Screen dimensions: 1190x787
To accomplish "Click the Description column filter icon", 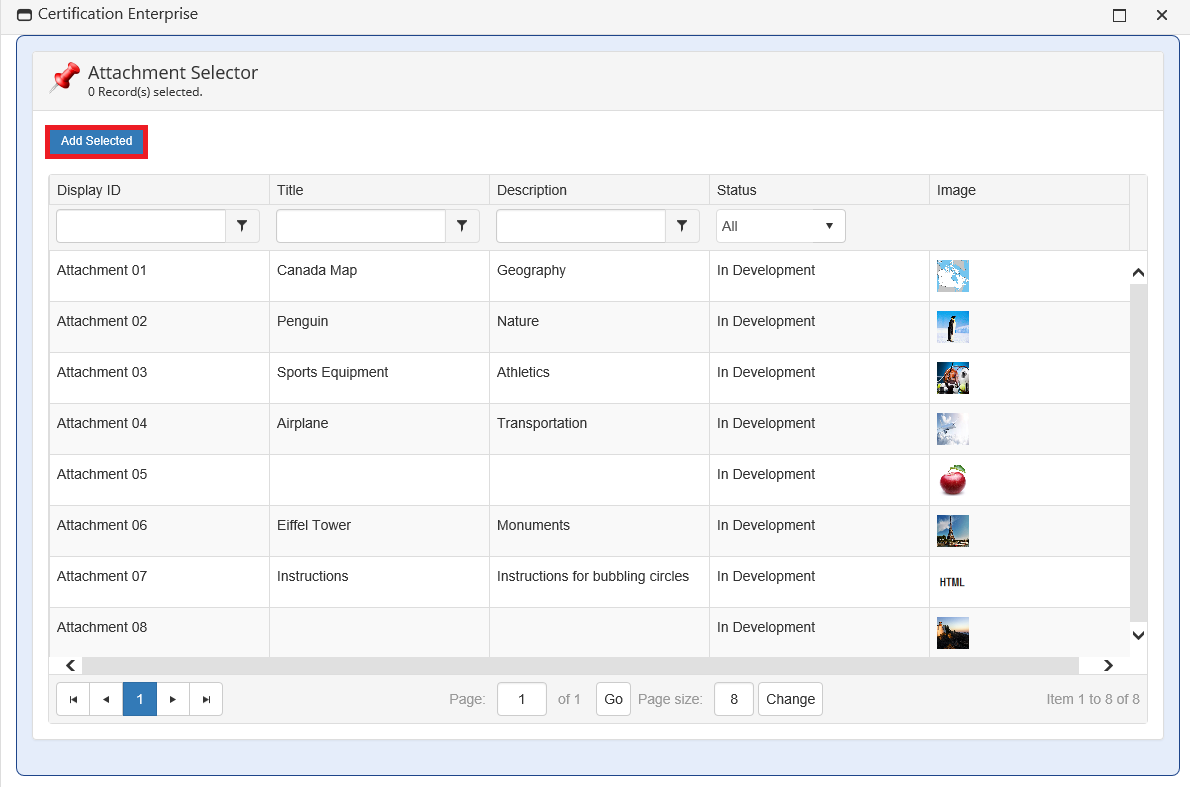I will [x=682, y=226].
